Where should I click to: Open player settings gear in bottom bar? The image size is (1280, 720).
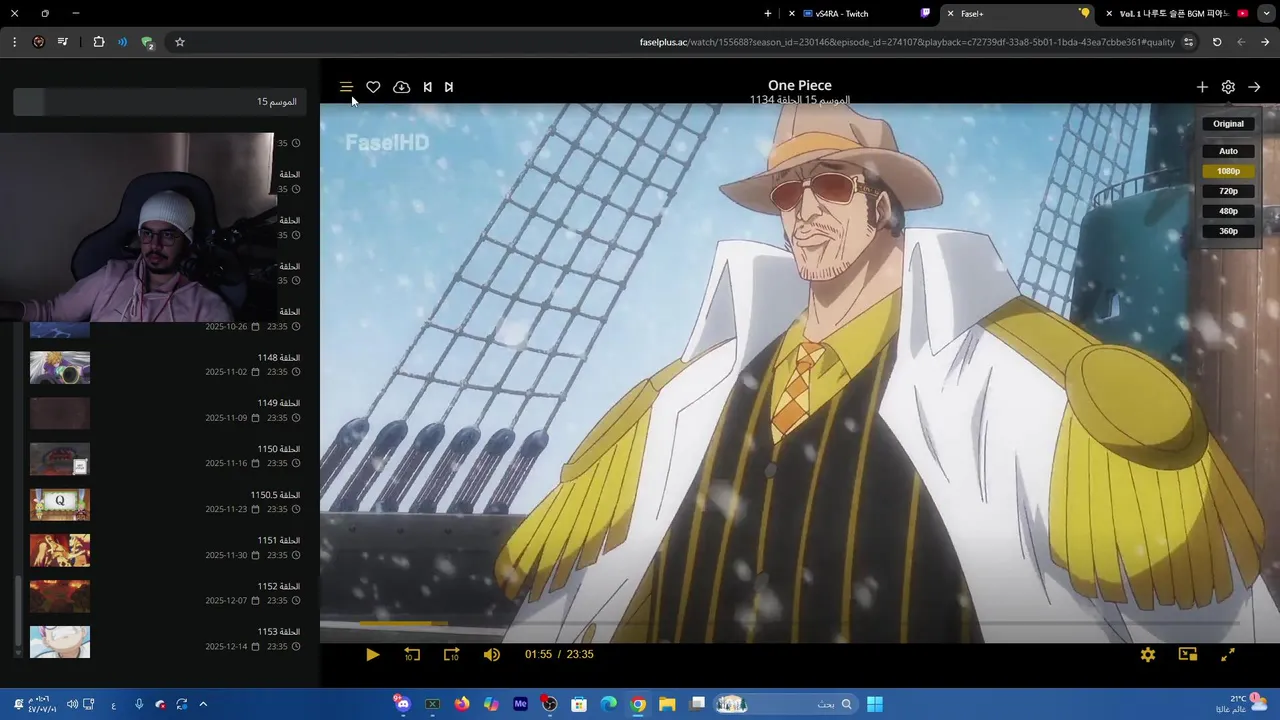point(1148,654)
